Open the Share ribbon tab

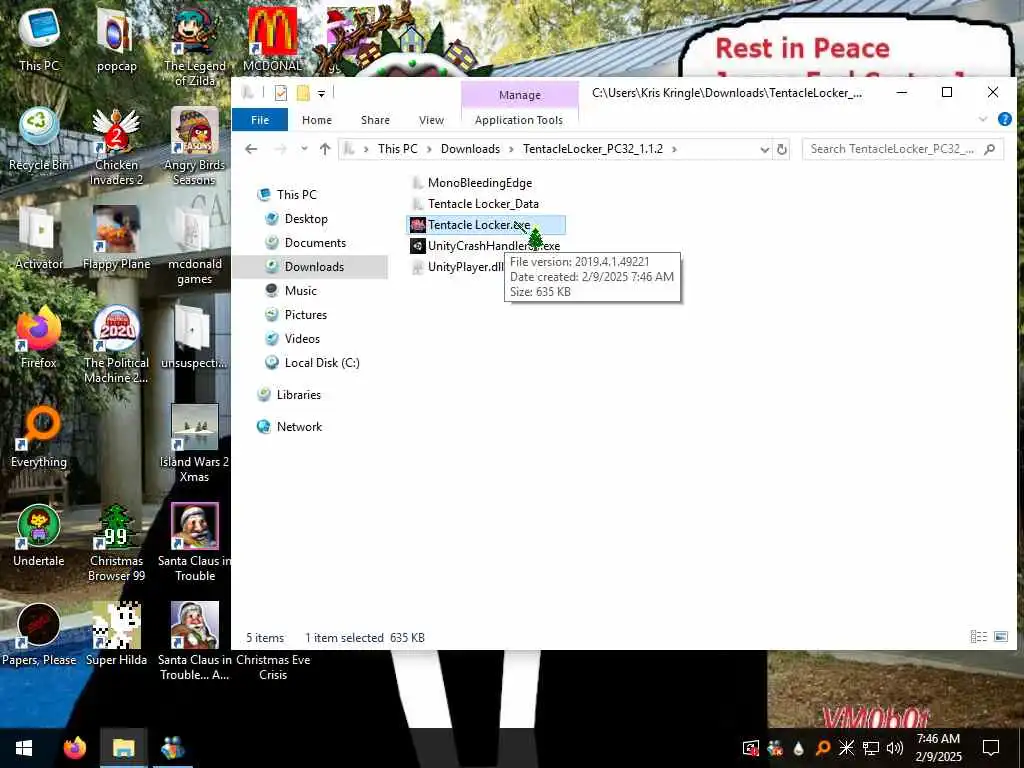(376, 120)
